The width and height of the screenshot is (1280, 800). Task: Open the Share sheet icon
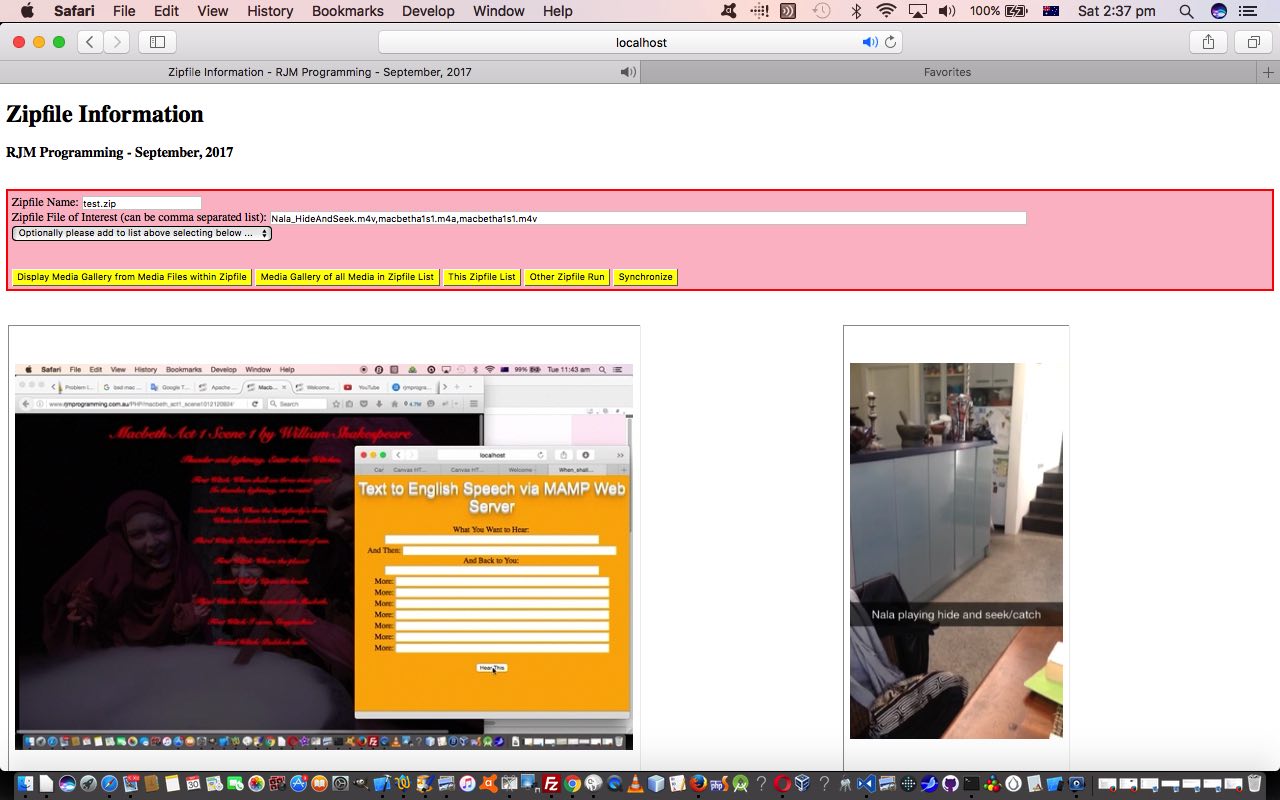pyautogui.click(x=1208, y=42)
